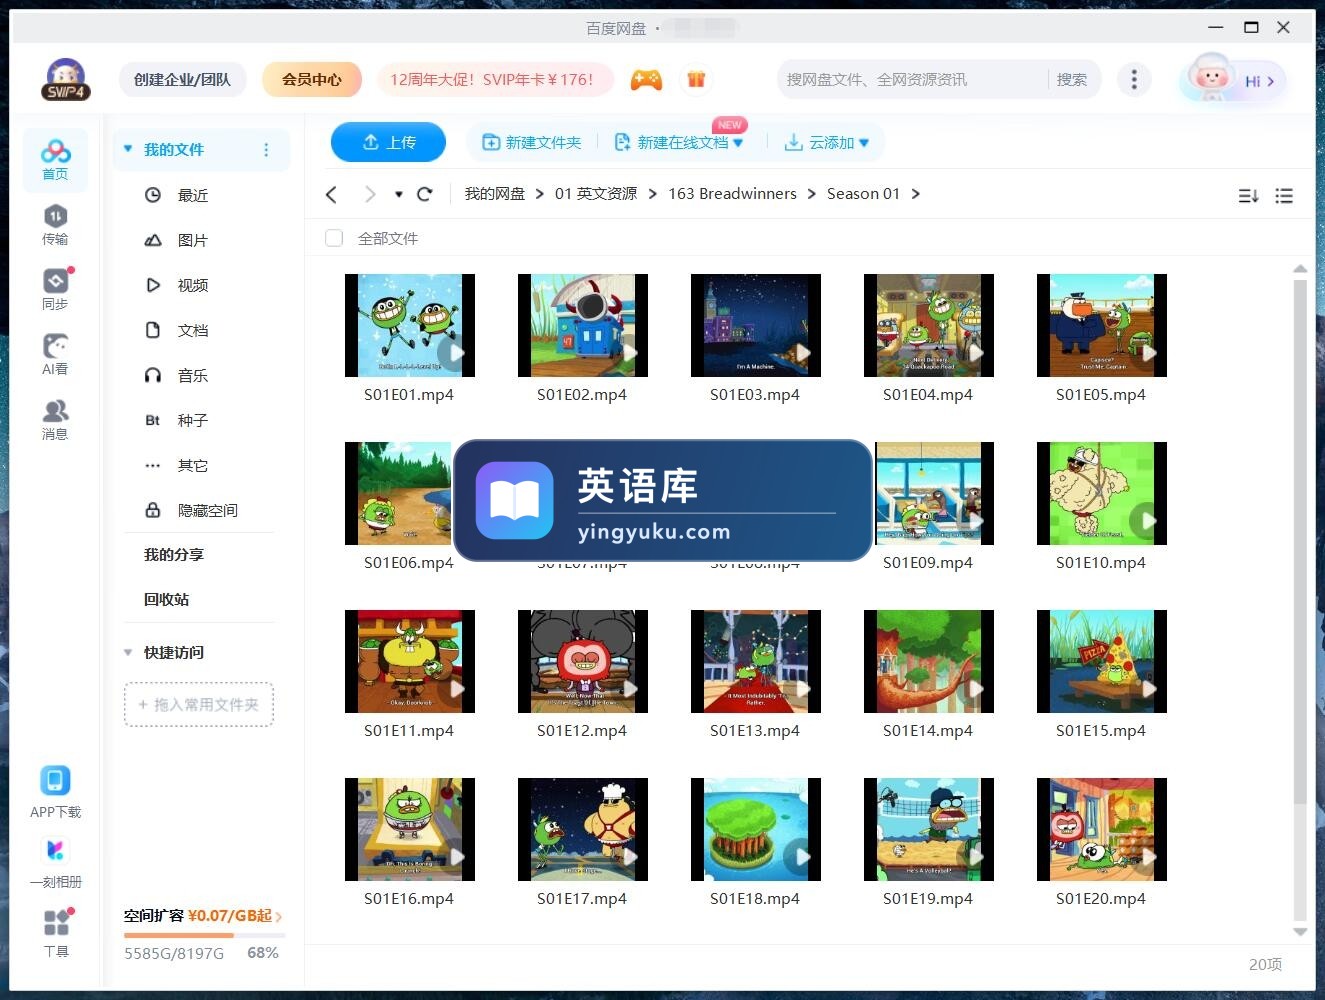Click the storage usage progress bar
This screenshot has height=1000, width=1325.
[204, 936]
